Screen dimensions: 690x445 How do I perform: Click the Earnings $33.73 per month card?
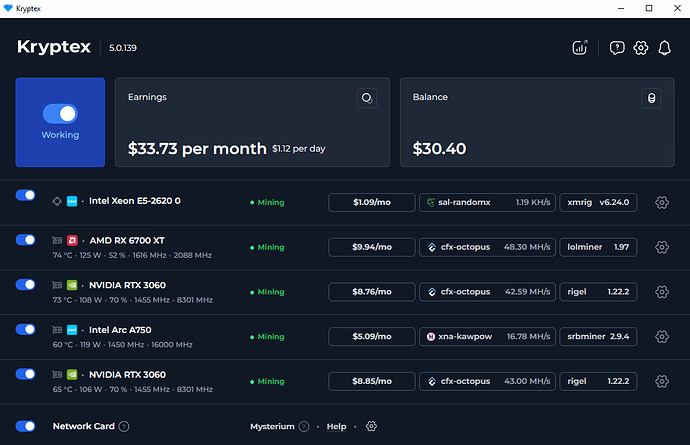252,122
